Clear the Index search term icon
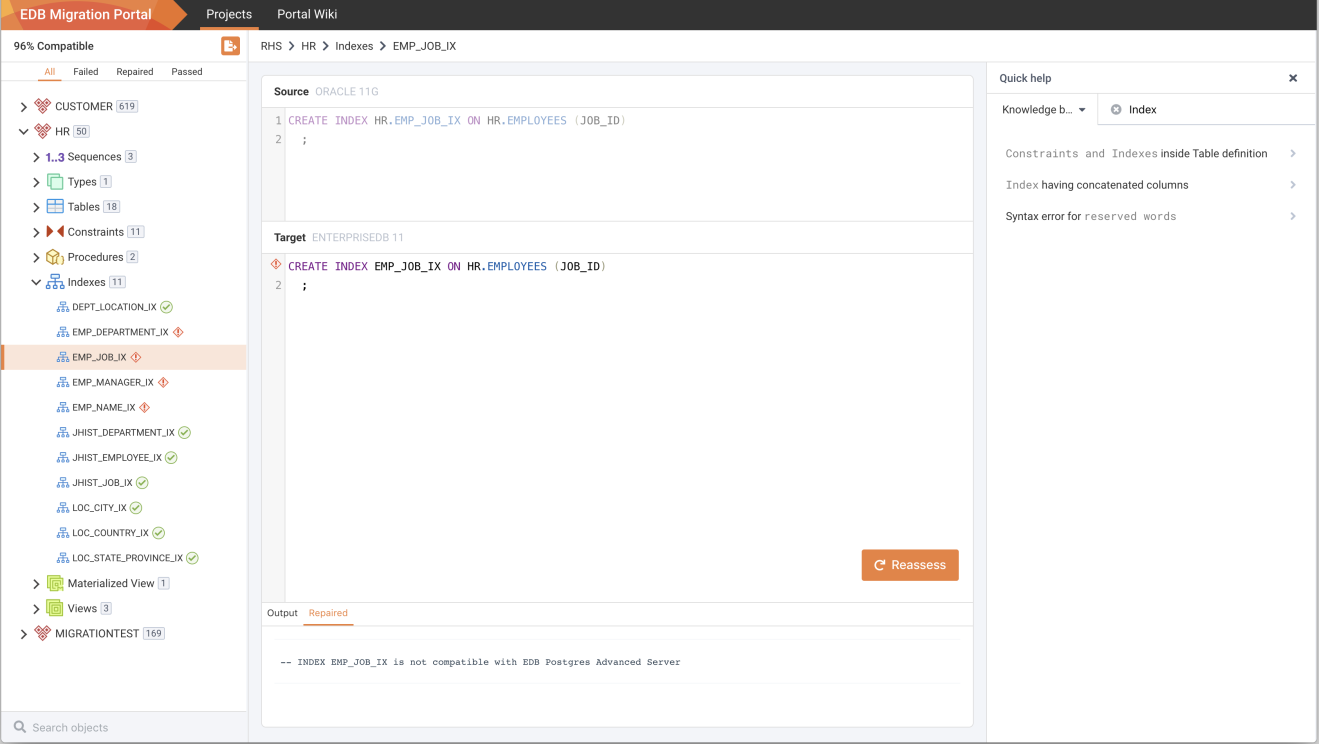 point(1116,110)
